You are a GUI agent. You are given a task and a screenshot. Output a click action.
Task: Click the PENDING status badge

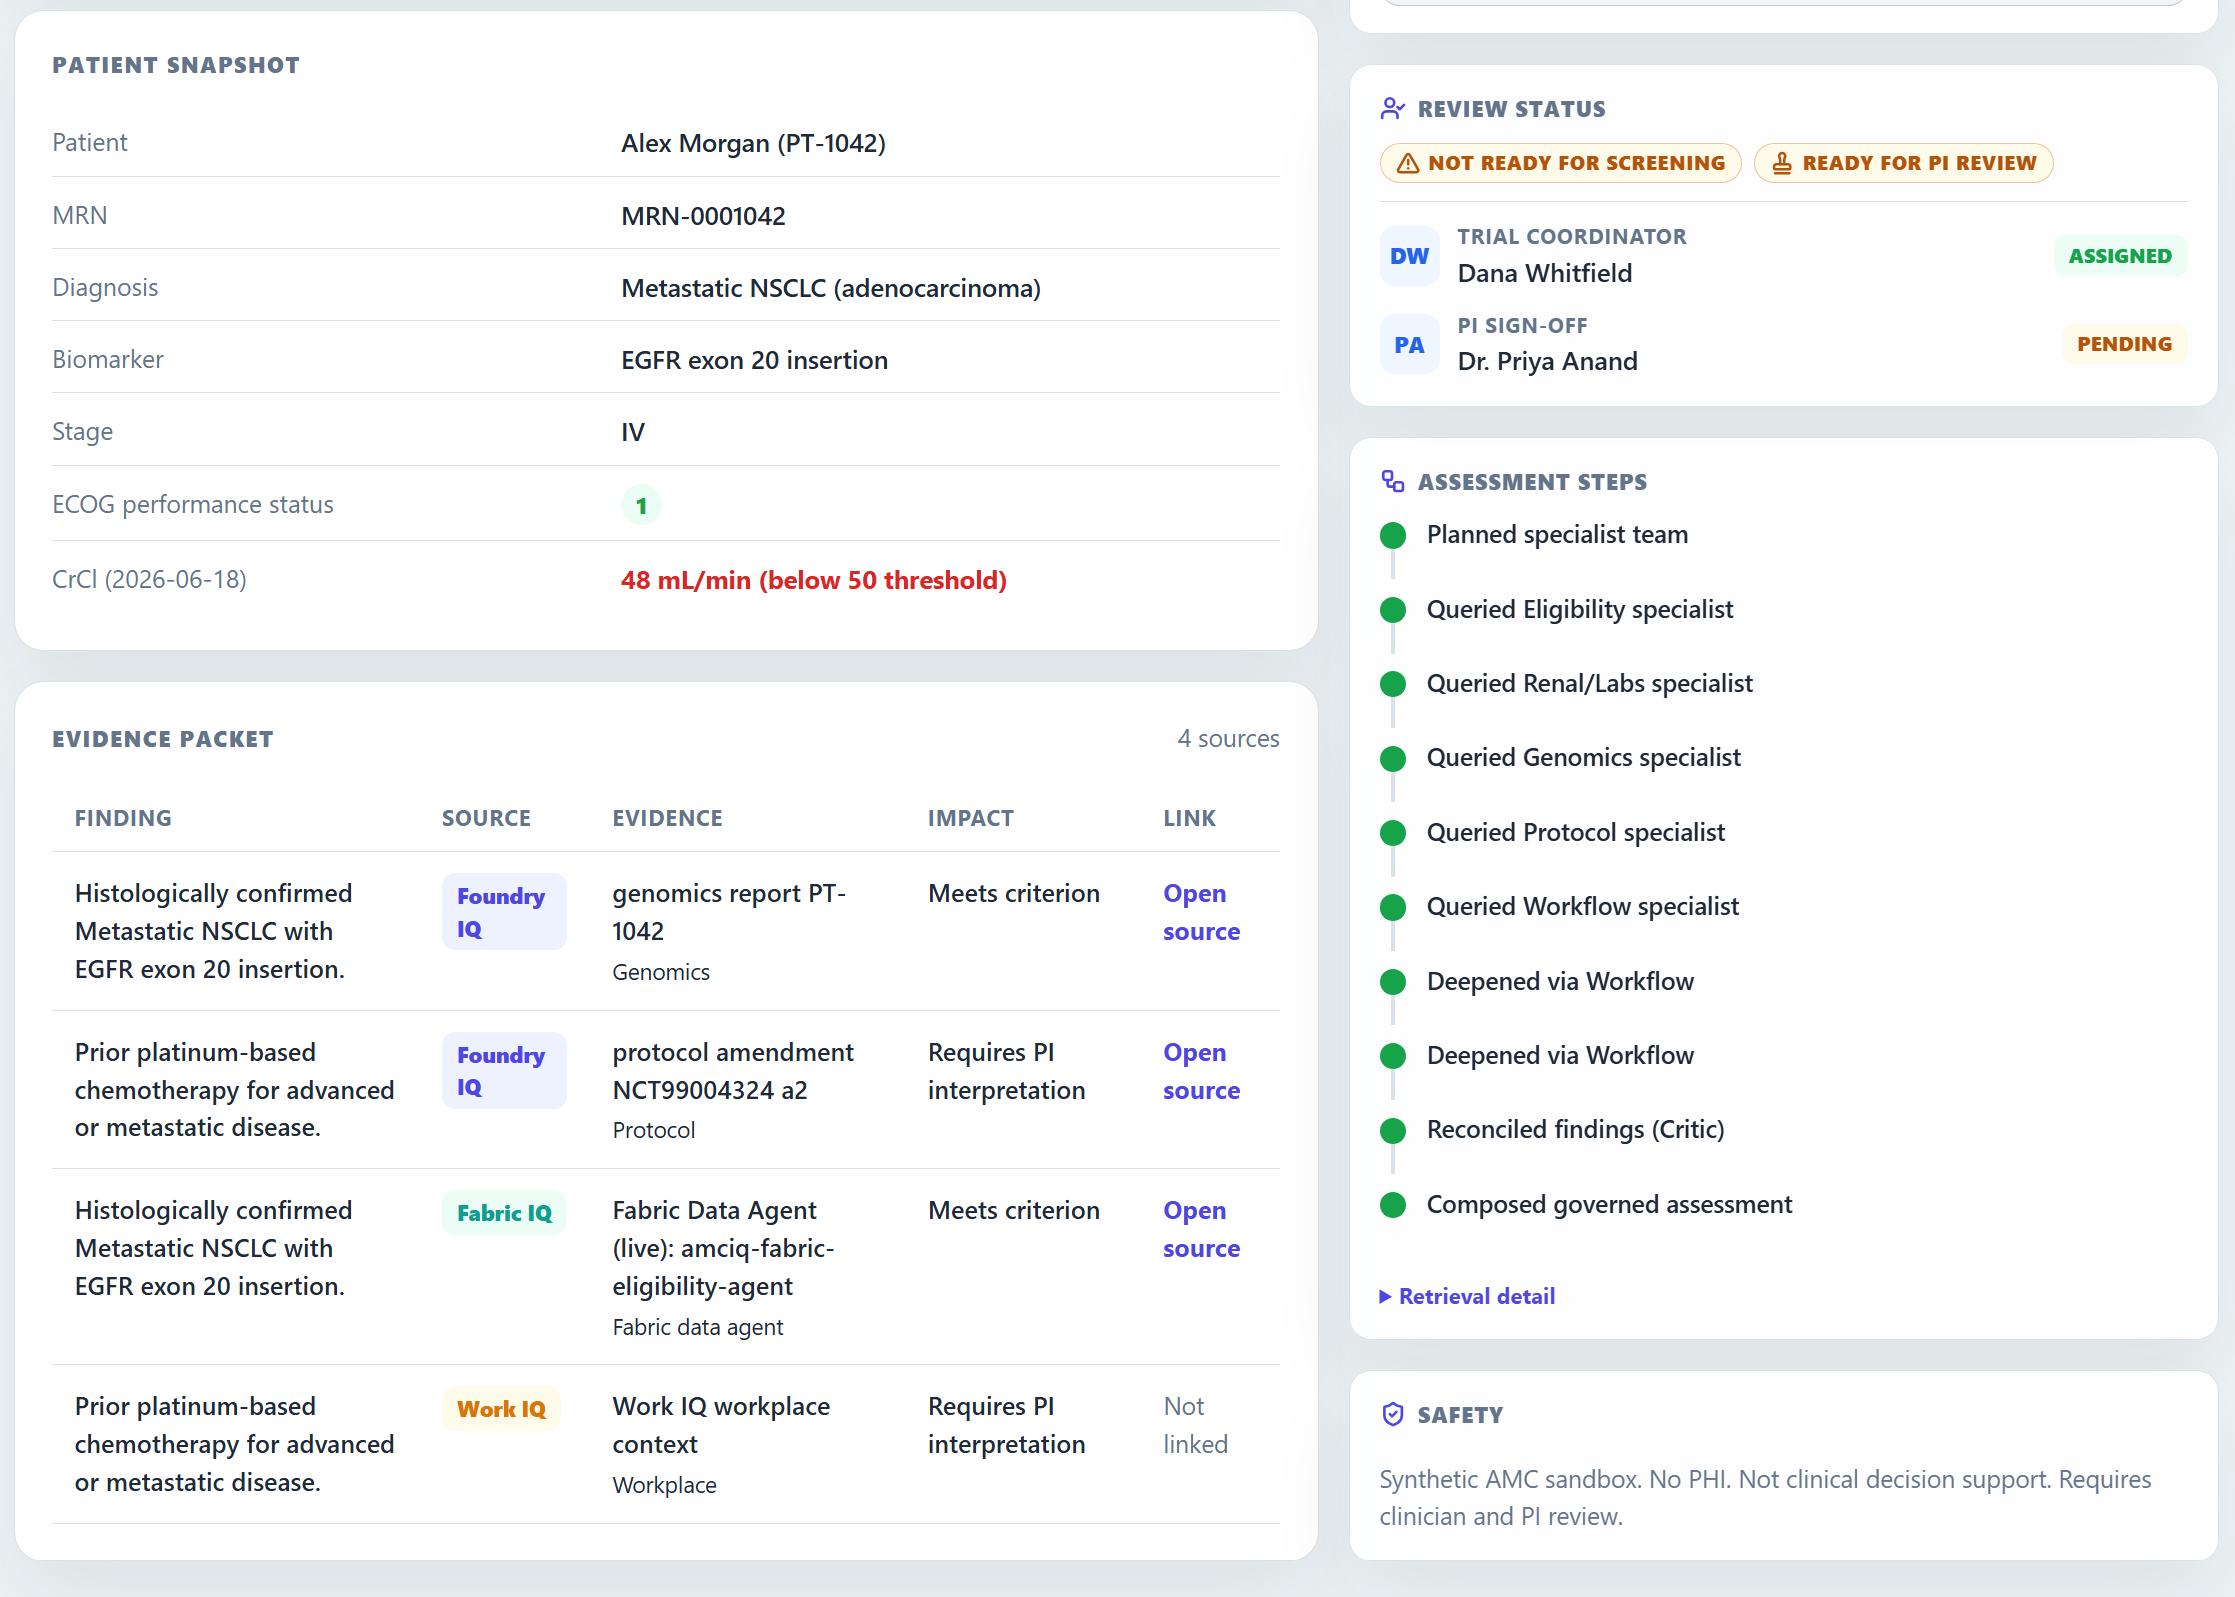(2124, 344)
